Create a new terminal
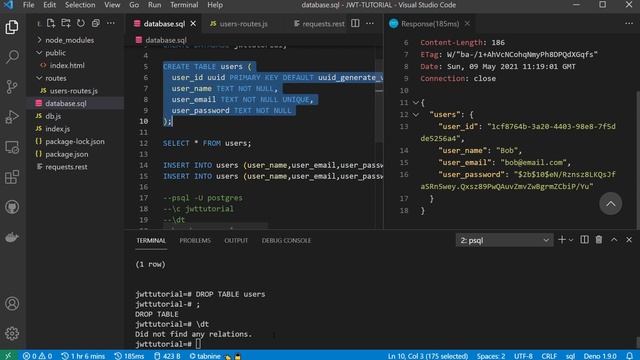Screen dimensions: 640x360 point(562,240)
